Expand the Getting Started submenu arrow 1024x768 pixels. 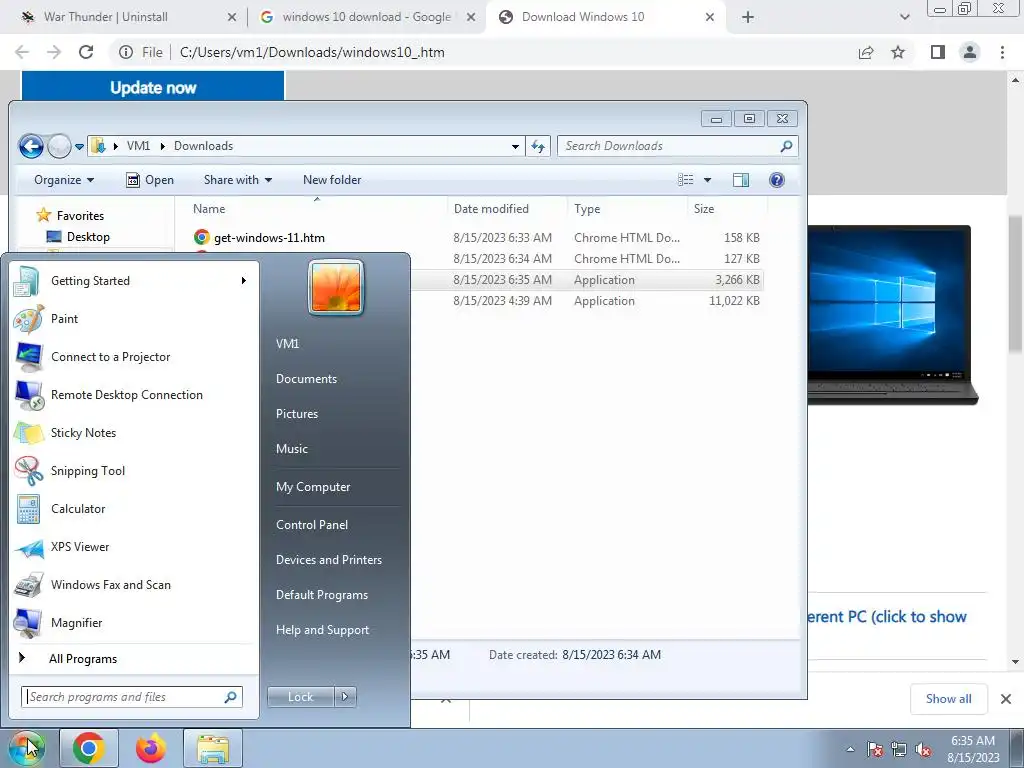[244, 281]
